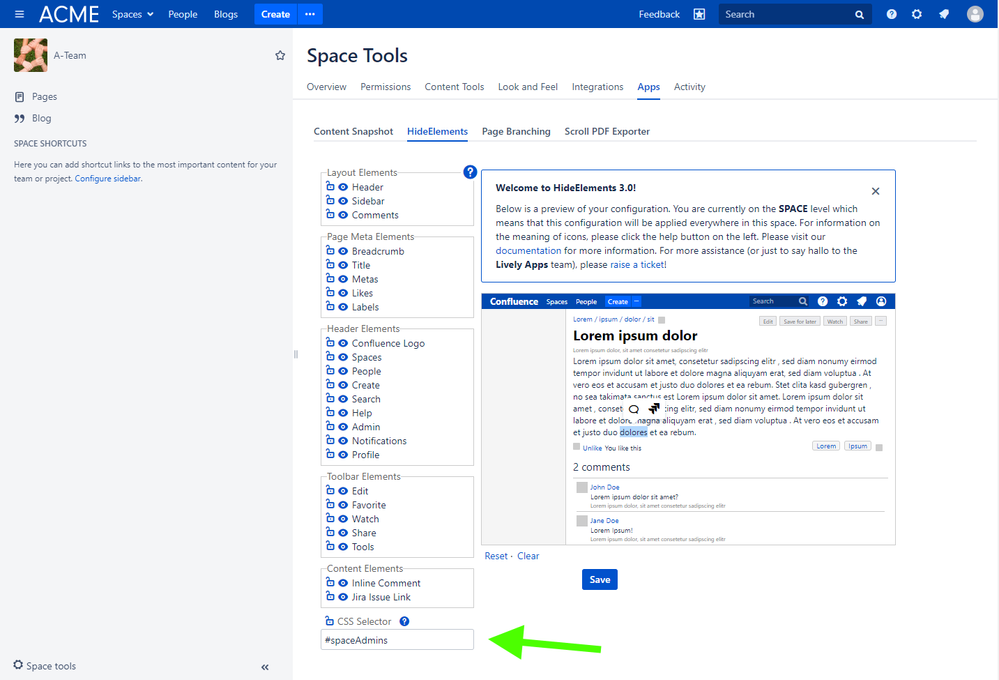This screenshot has height=680, width=999.
Task: Click the Reset link
Action: point(496,556)
